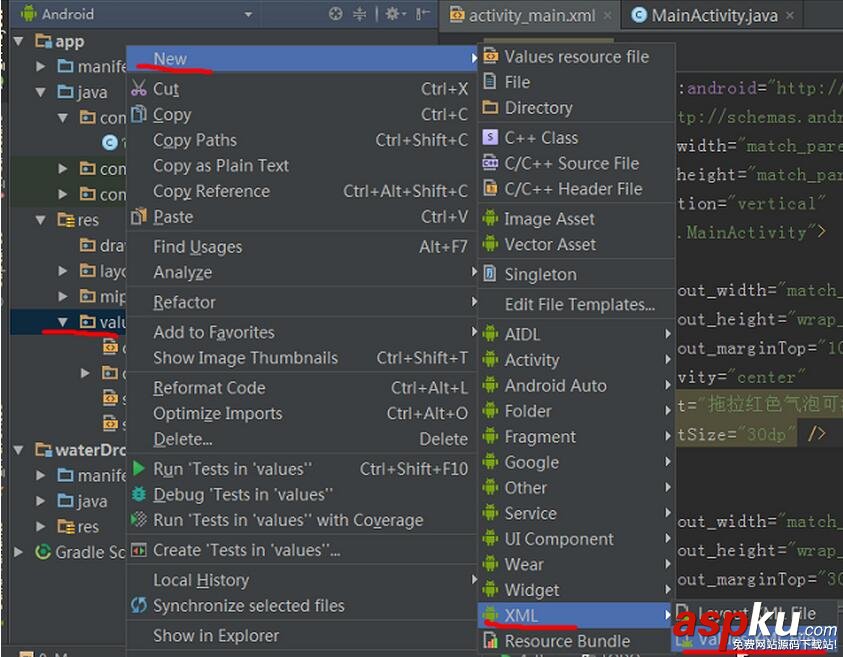The width and height of the screenshot is (843, 657).
Task: Click the File document icon in submenu
Action: [490, 81]
